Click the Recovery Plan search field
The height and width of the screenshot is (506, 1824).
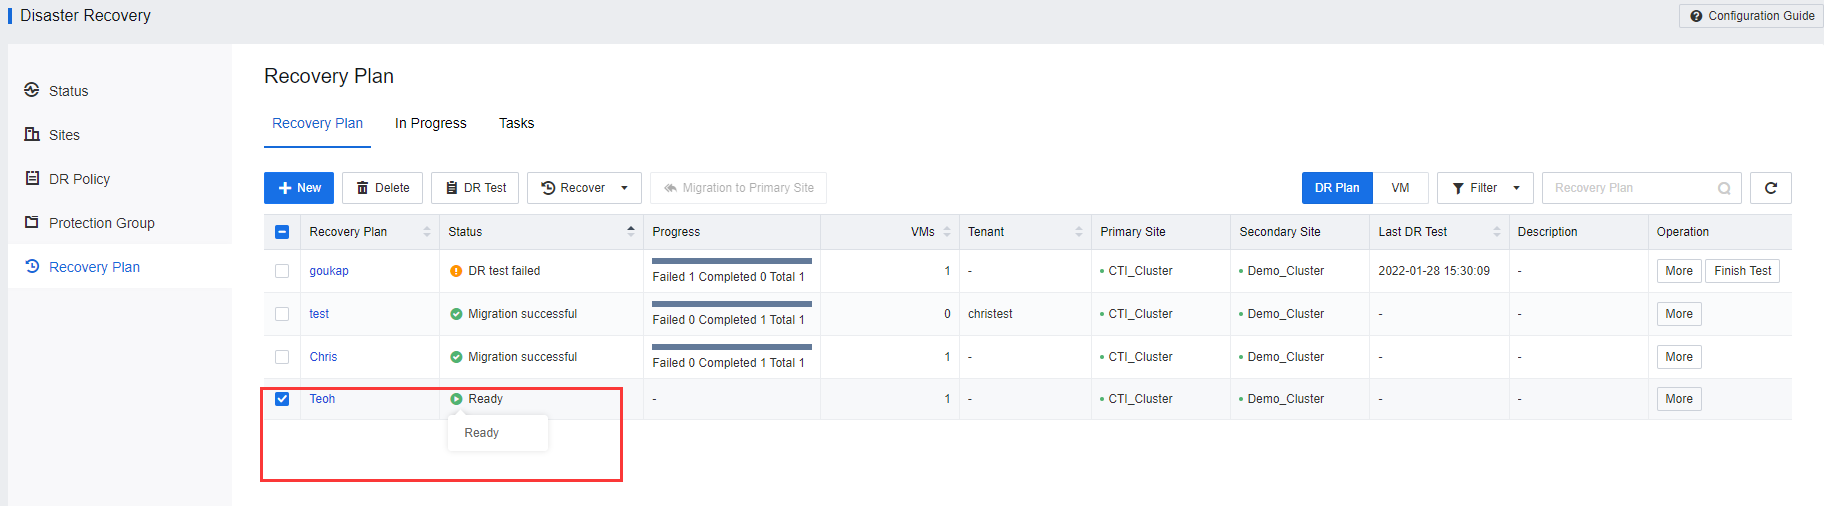pyautogui.click(x=1630, y=188)
